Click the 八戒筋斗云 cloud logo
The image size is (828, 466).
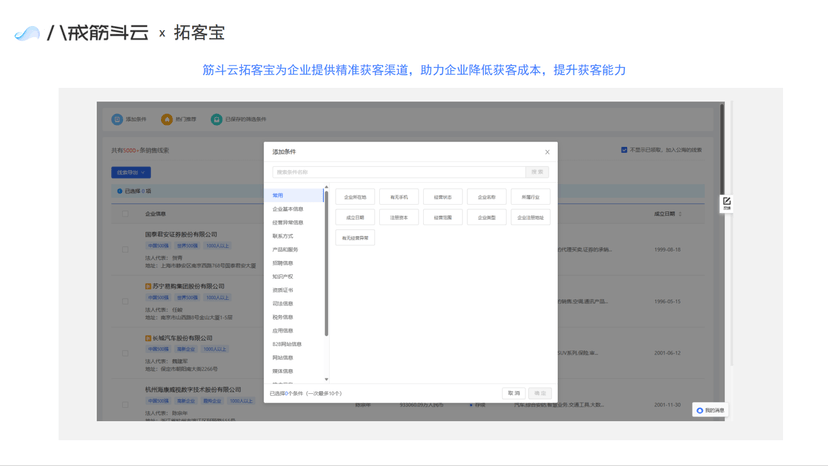click(27, 33)
